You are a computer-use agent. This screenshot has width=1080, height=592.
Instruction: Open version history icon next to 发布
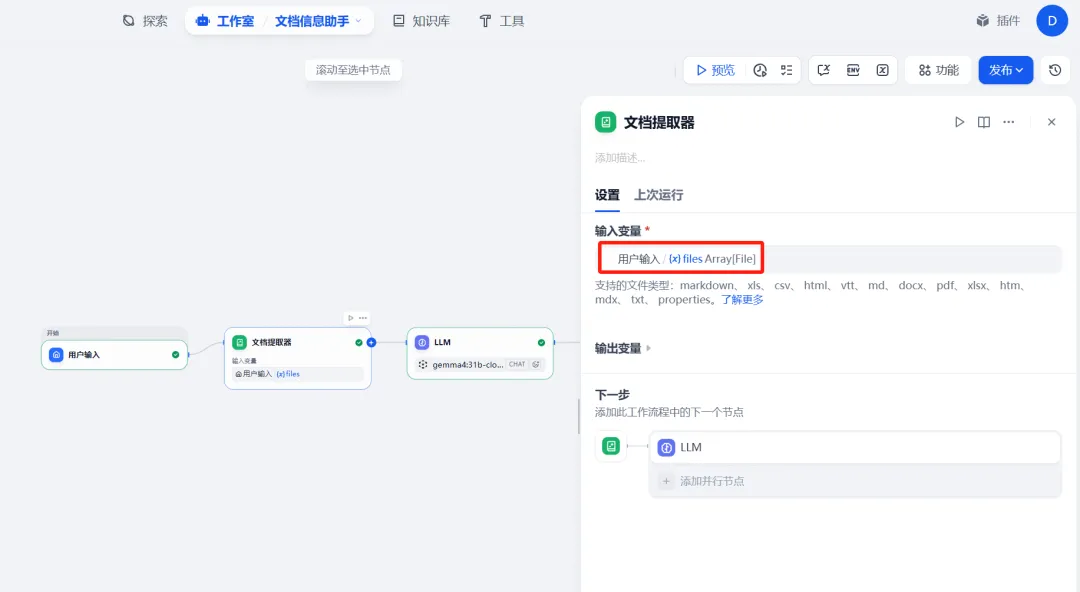(x=1055, y=70)
